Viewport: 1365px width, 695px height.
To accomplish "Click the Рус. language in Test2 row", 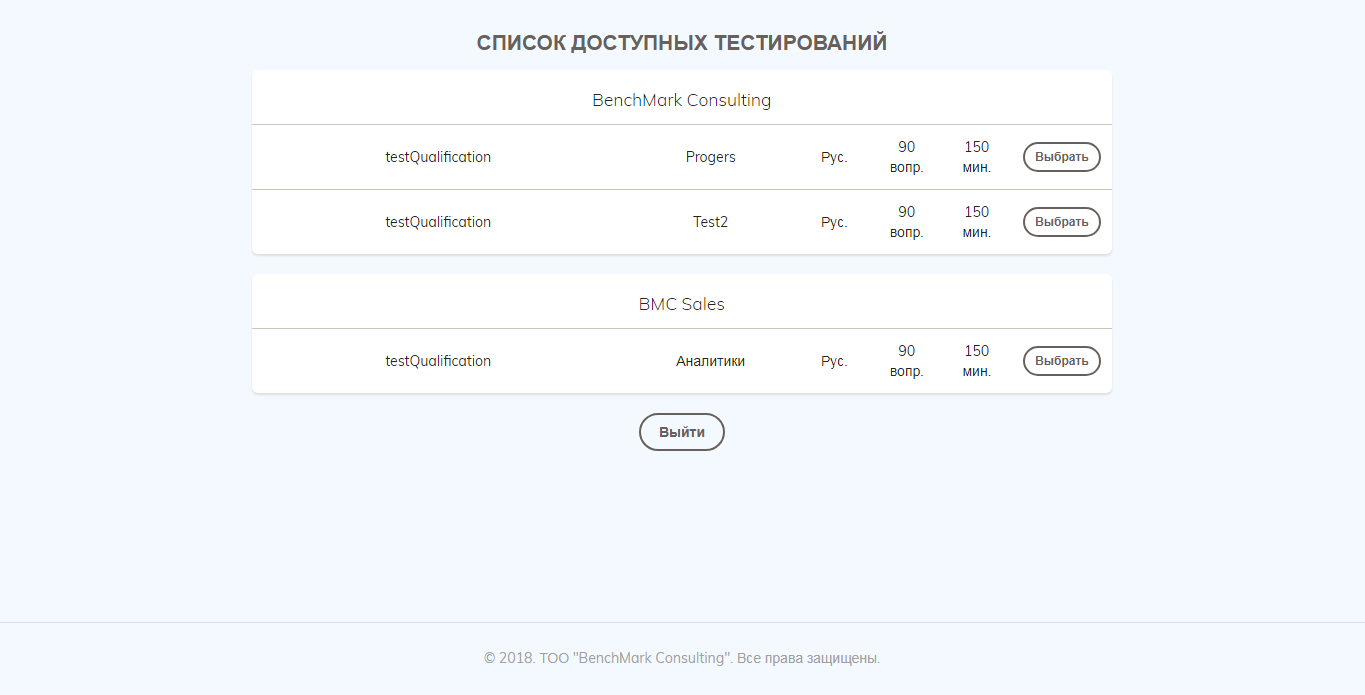I will pyautogui.click(x=834, y=222).
